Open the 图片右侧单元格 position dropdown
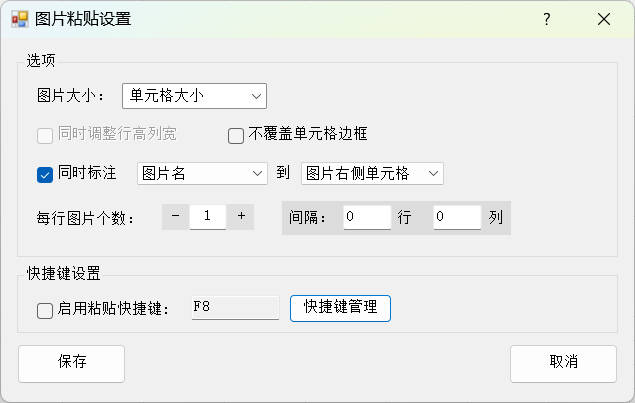Screen dimensions: 635x403 click(x=372, y=174)
